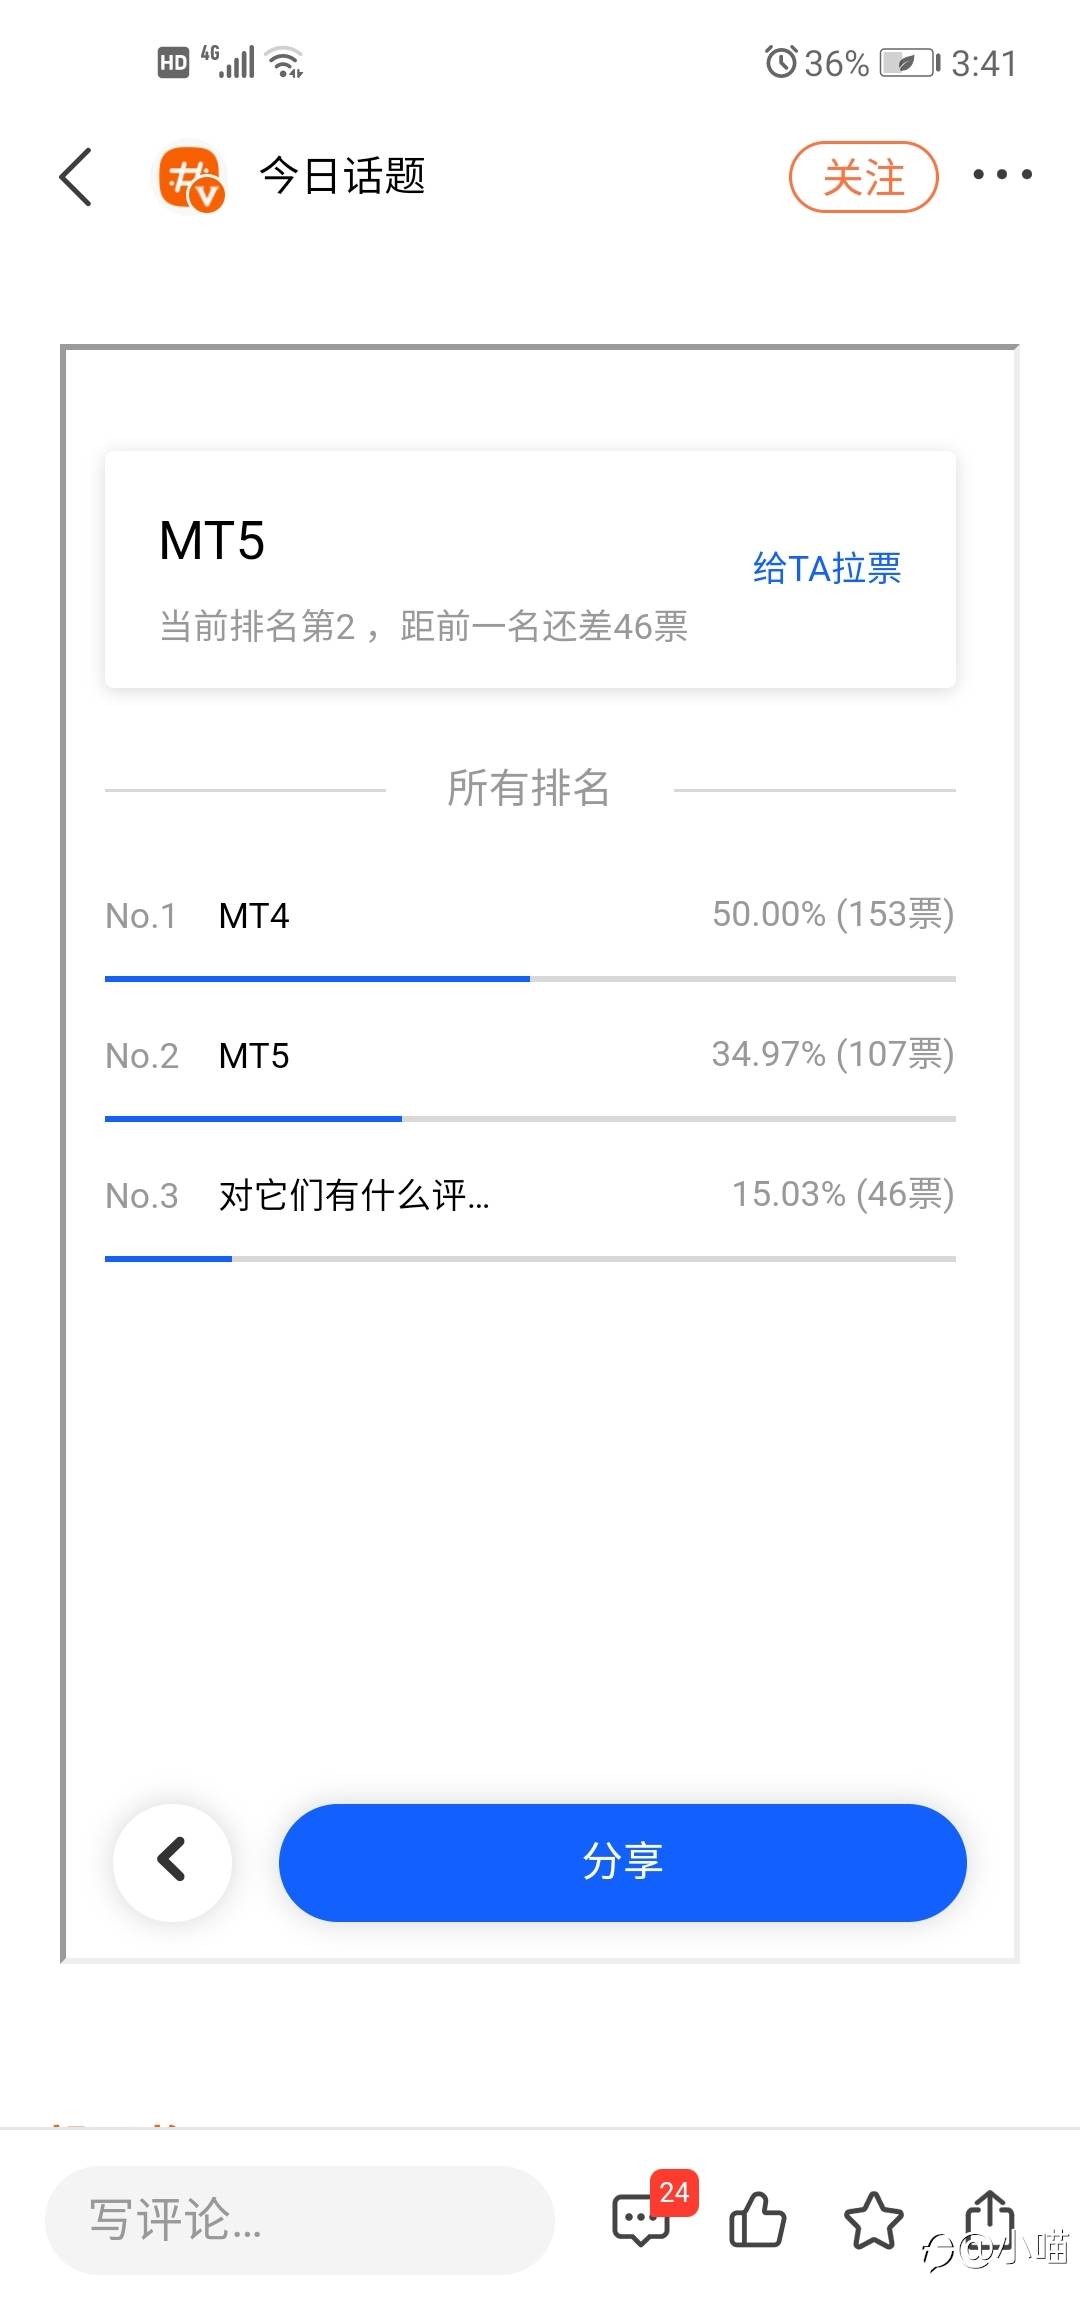
Task: Tap the 关注 follow button
Action: pos(863,177)
